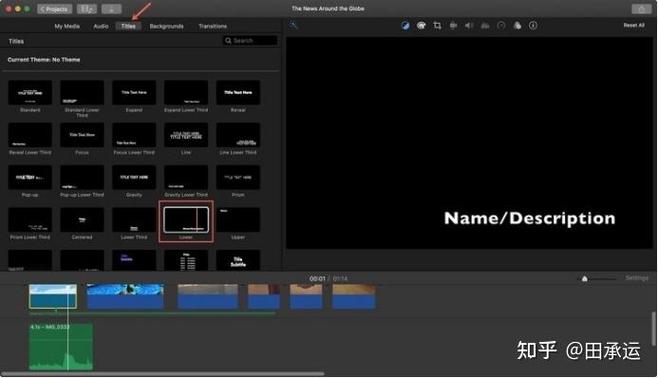Select the yellow-outlined clip in the timeline
658x378 pixels.
click(53, 296)
